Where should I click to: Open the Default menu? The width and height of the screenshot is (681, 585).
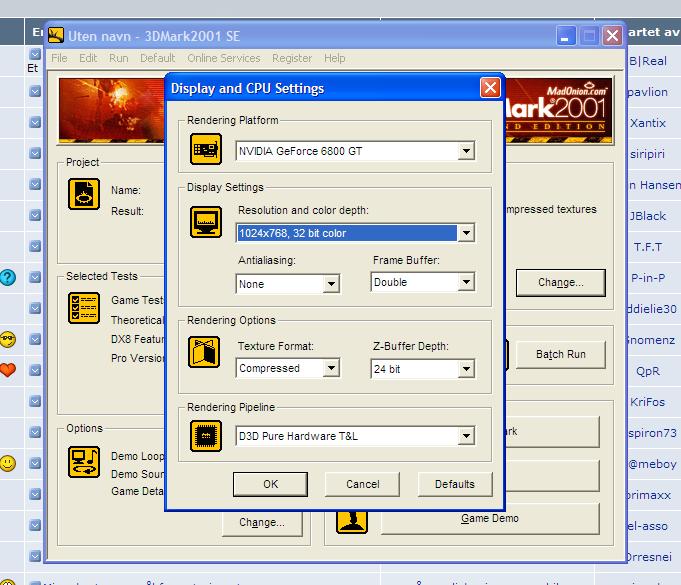tap(157, 58)
